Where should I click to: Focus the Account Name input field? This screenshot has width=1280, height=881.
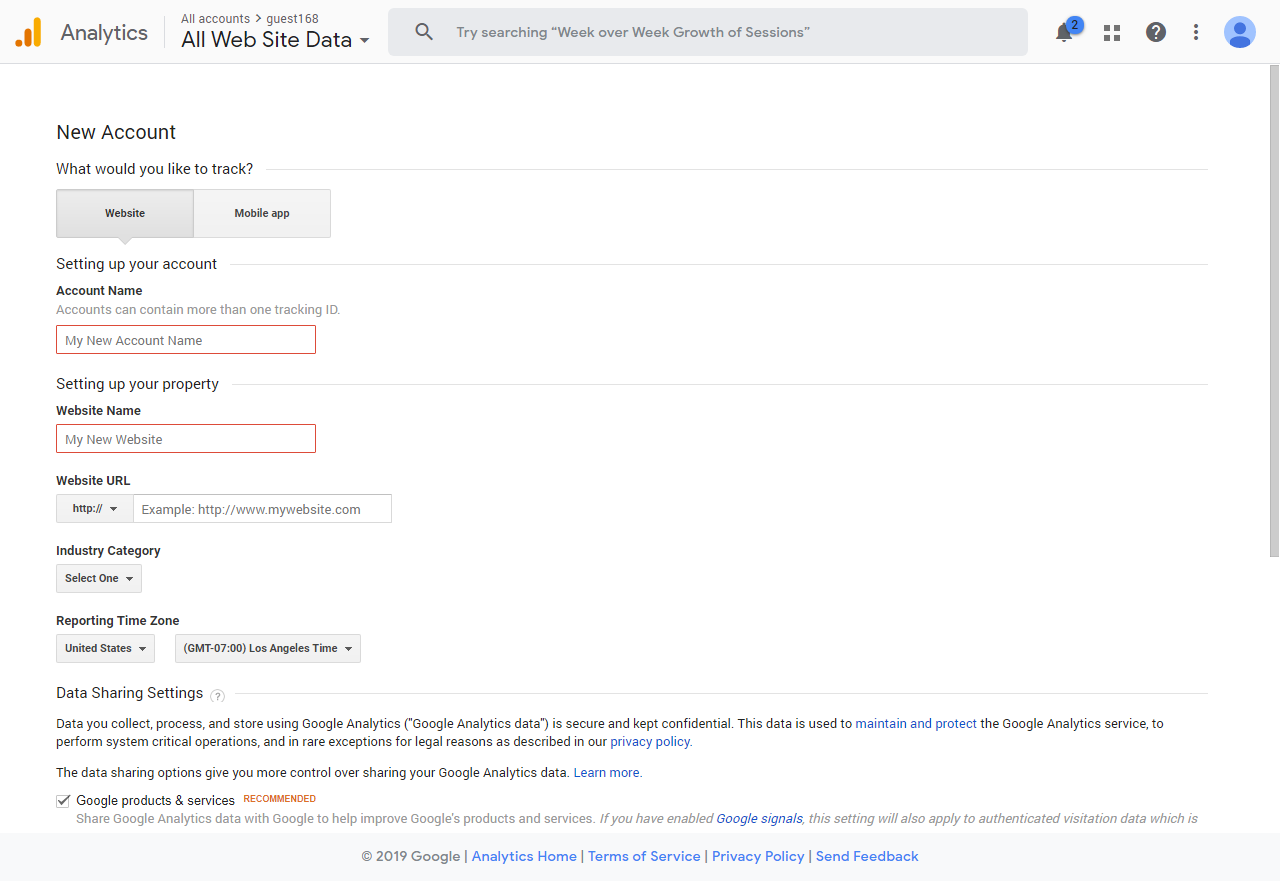coord(186,340)
